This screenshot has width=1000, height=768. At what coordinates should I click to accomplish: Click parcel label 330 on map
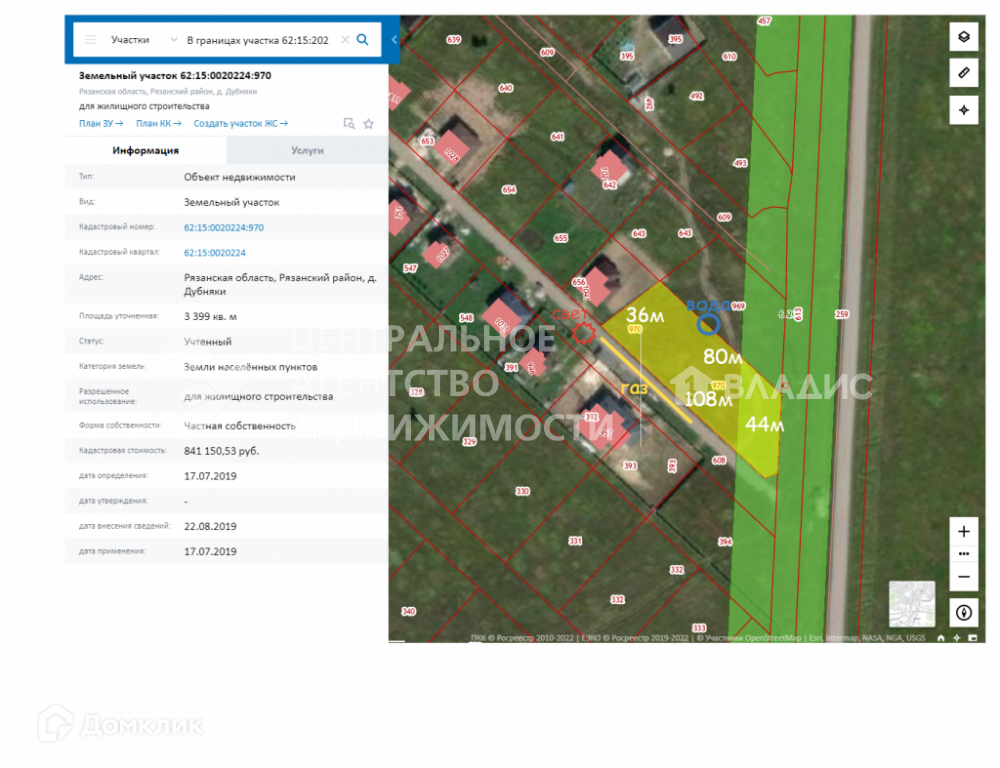coord(522,491)
